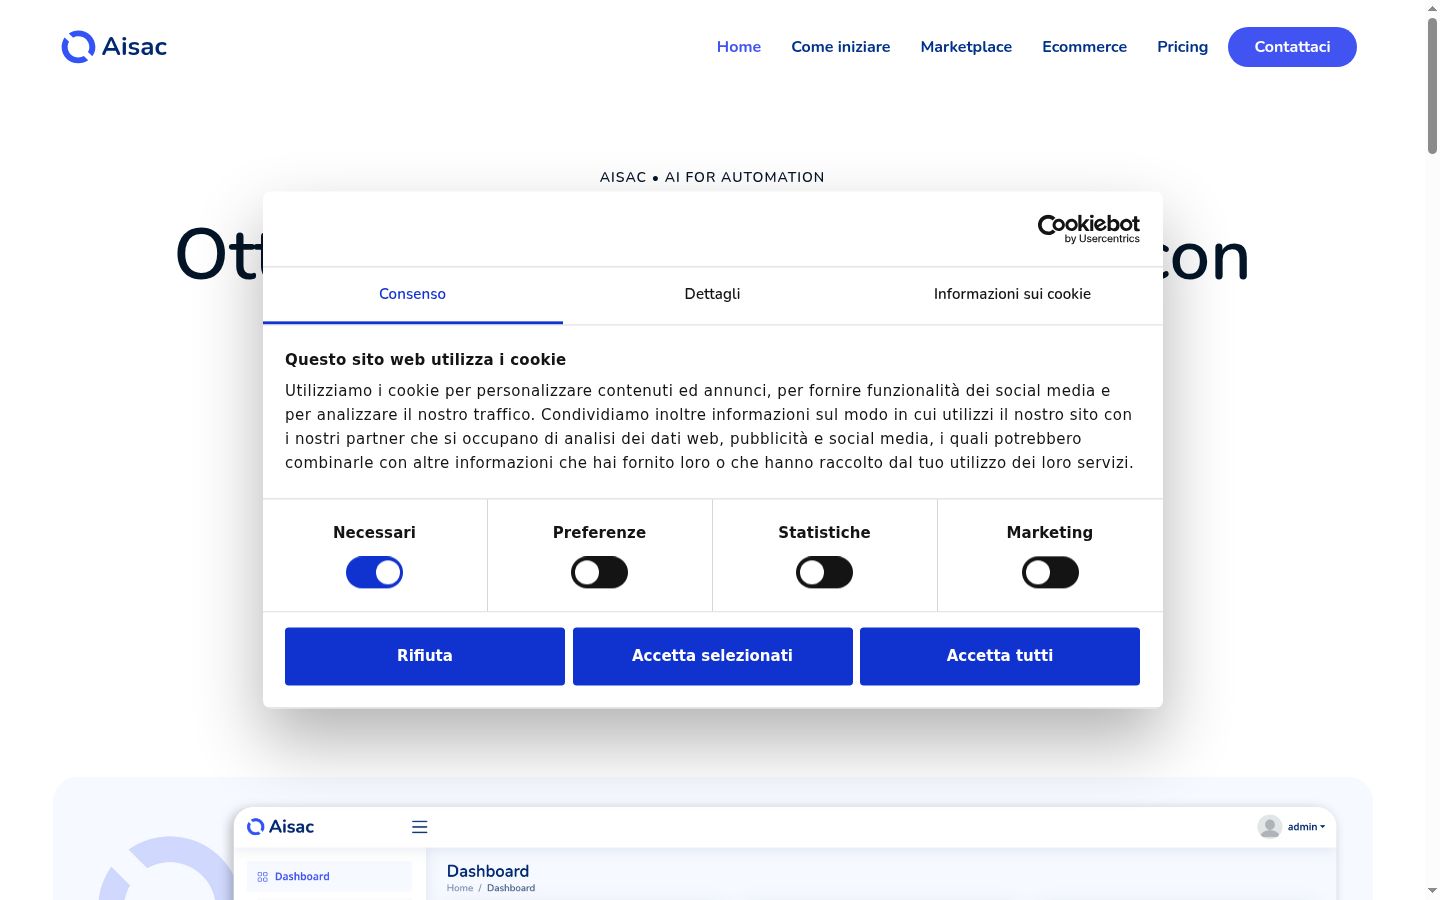Screen dimensions: 1440x900
Task: Click Rifiuta to reject cookies
Action: [x=425, y=656]
